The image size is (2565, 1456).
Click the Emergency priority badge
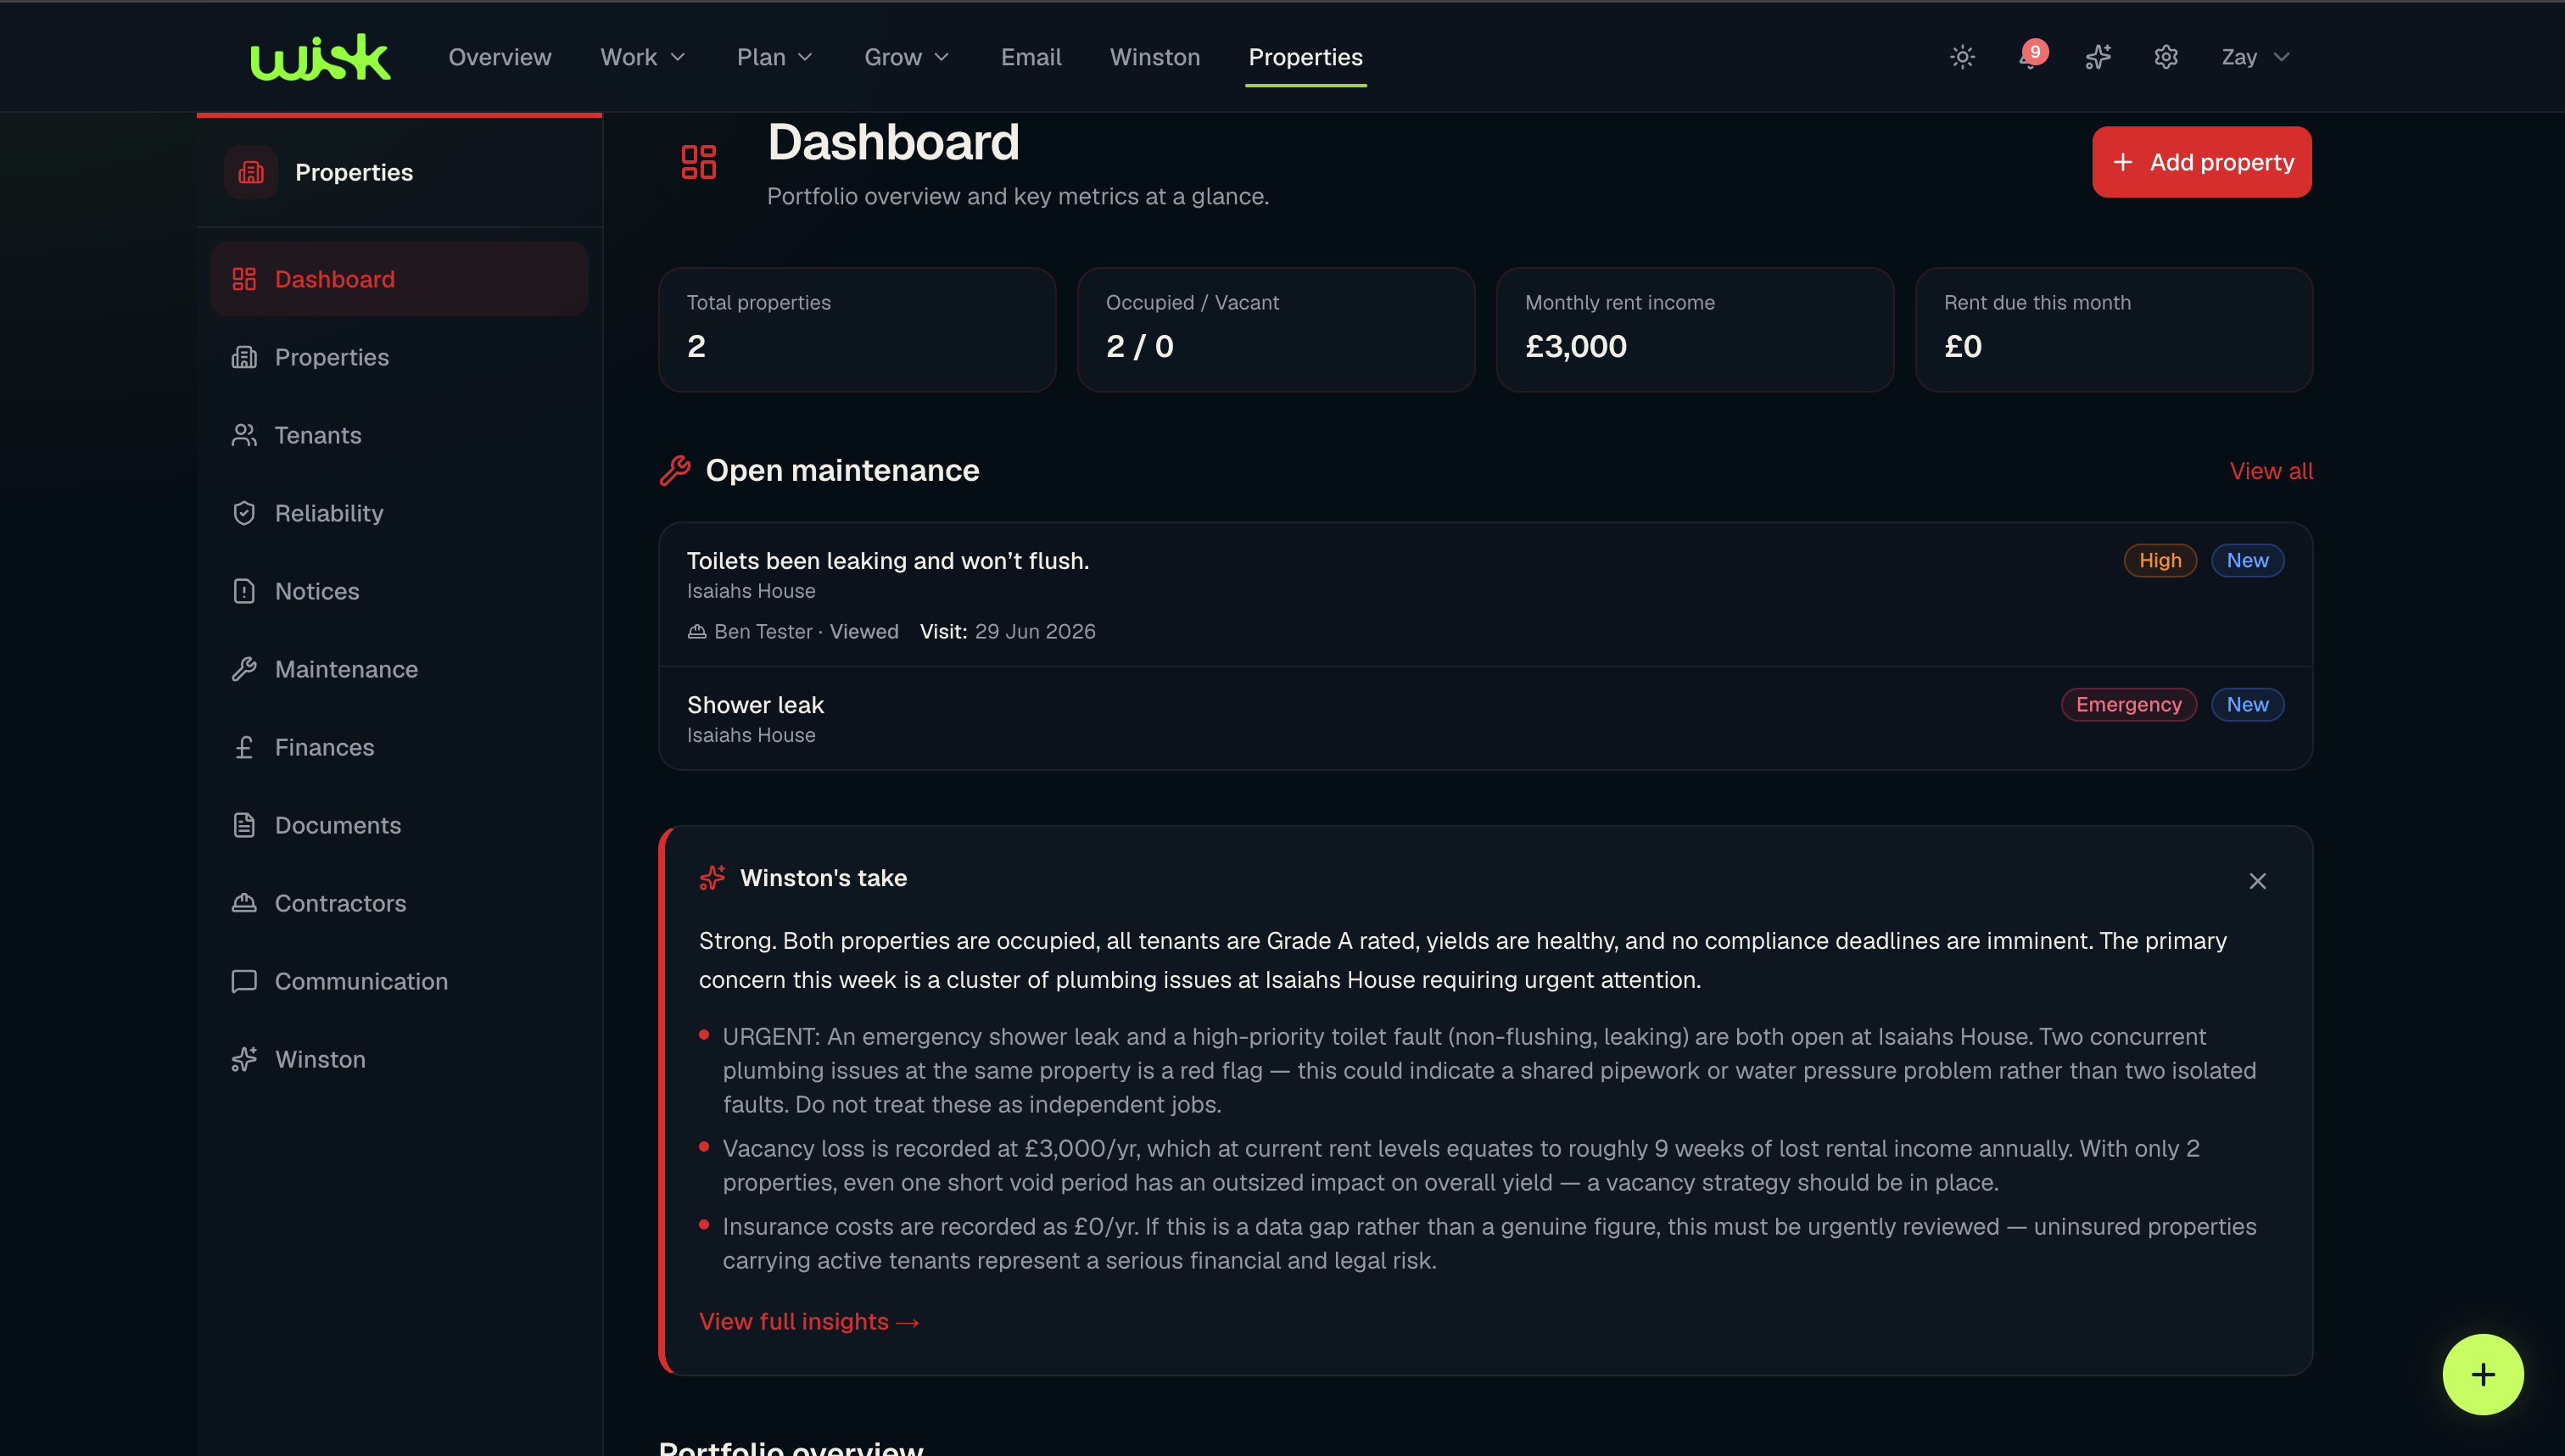coord(2128,705)
